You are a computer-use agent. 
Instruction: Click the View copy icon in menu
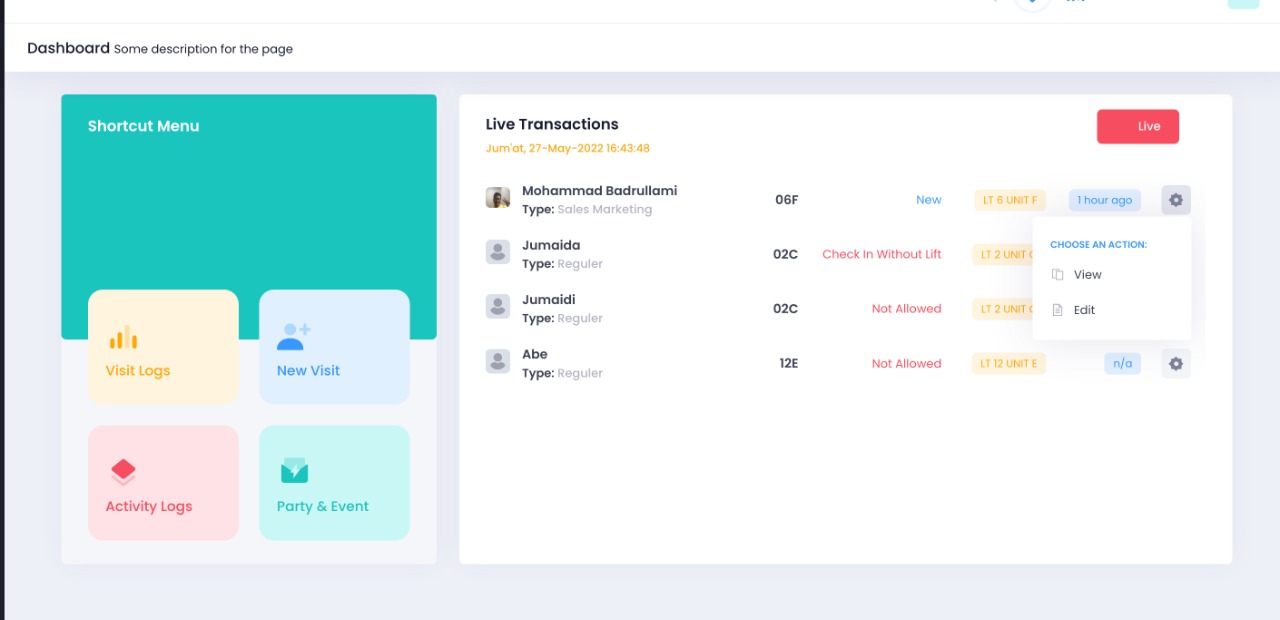coord(1057,274)
